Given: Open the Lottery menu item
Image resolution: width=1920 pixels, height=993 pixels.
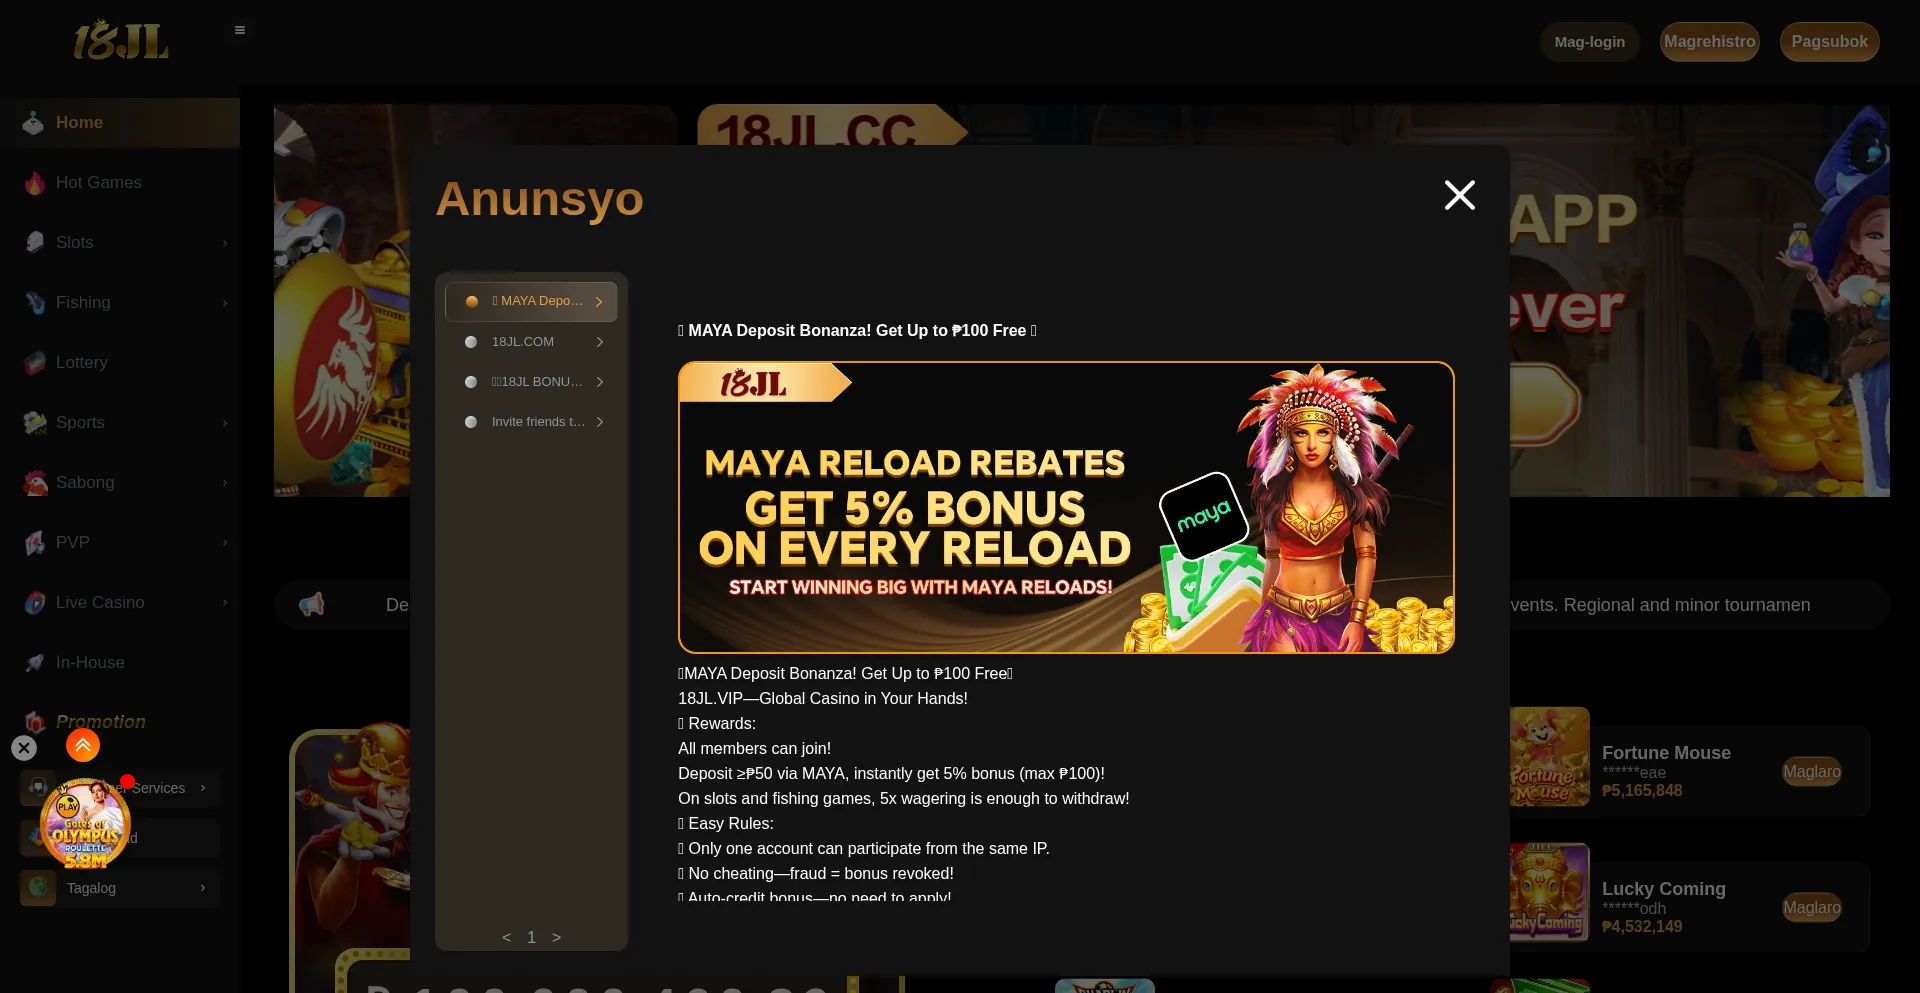Looking at the screenshot, I should 120,363.
